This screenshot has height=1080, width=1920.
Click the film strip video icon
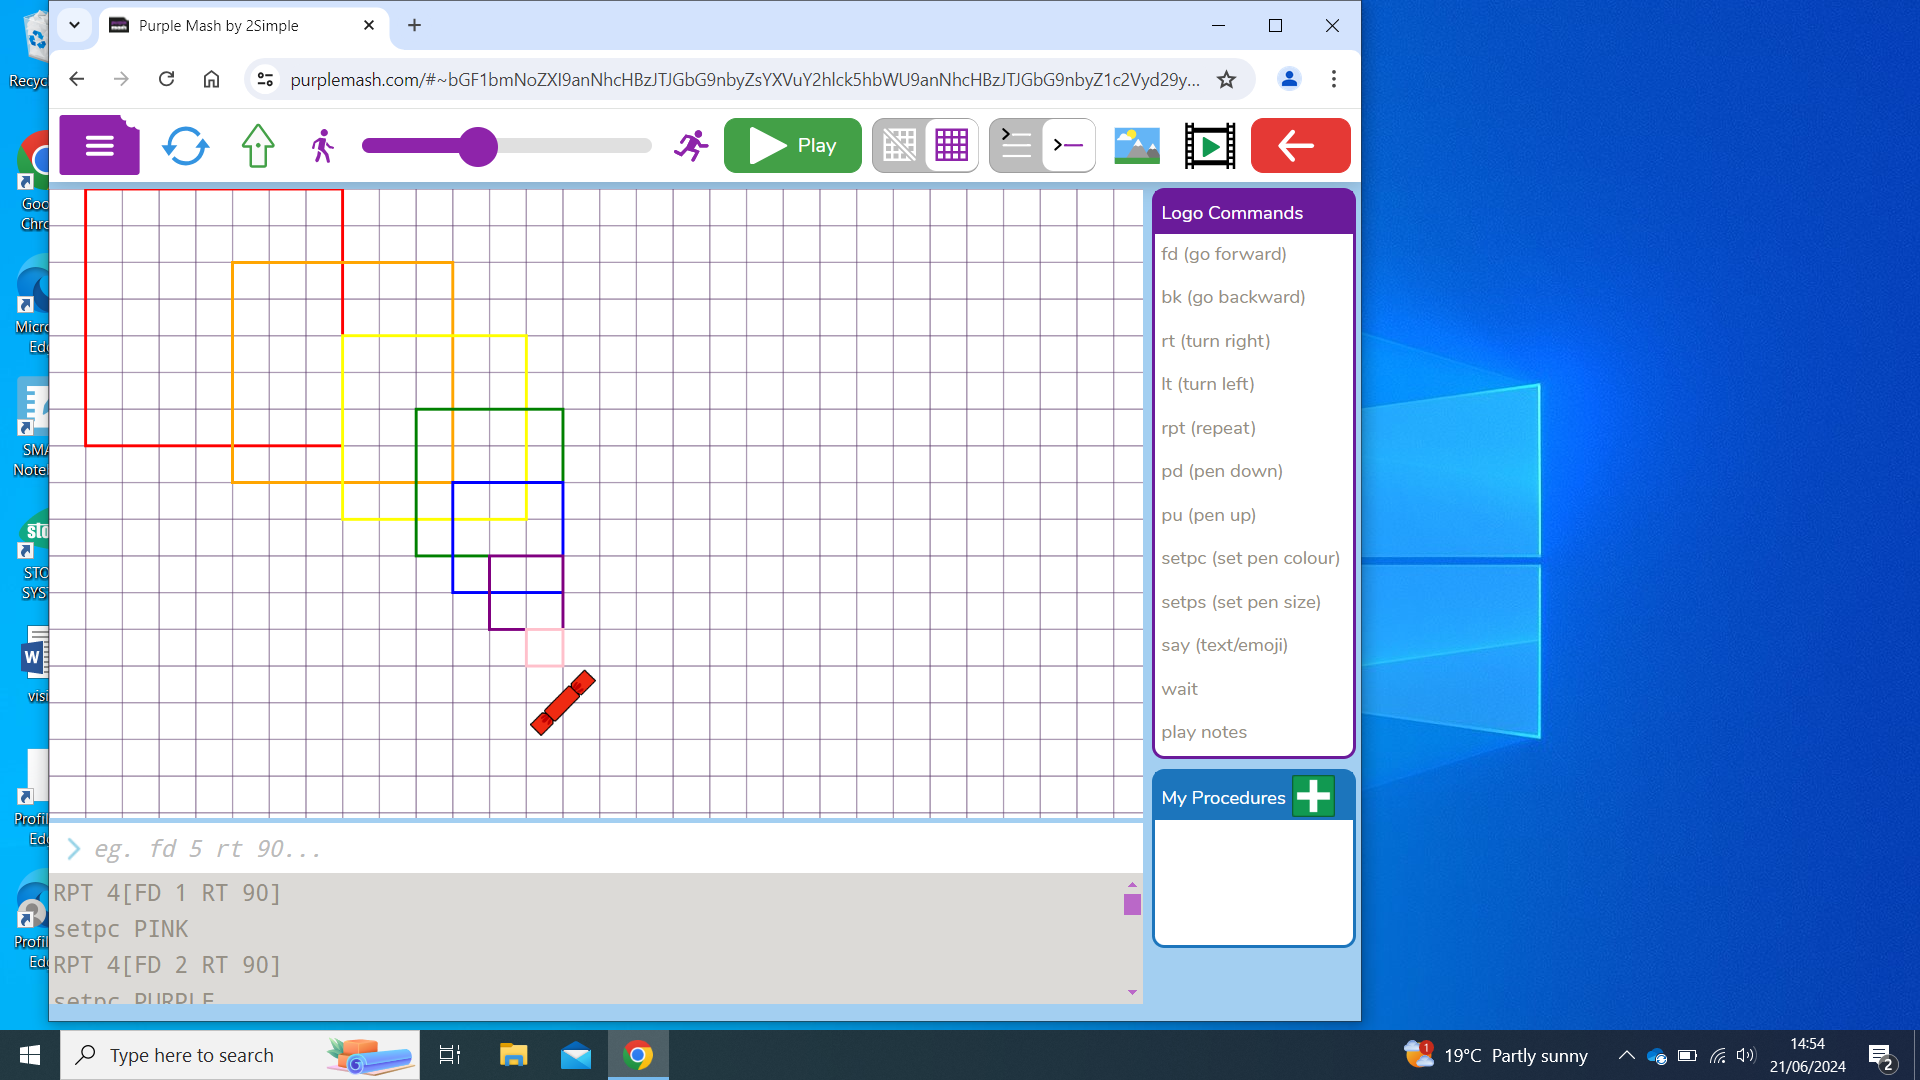point(1209,146)
